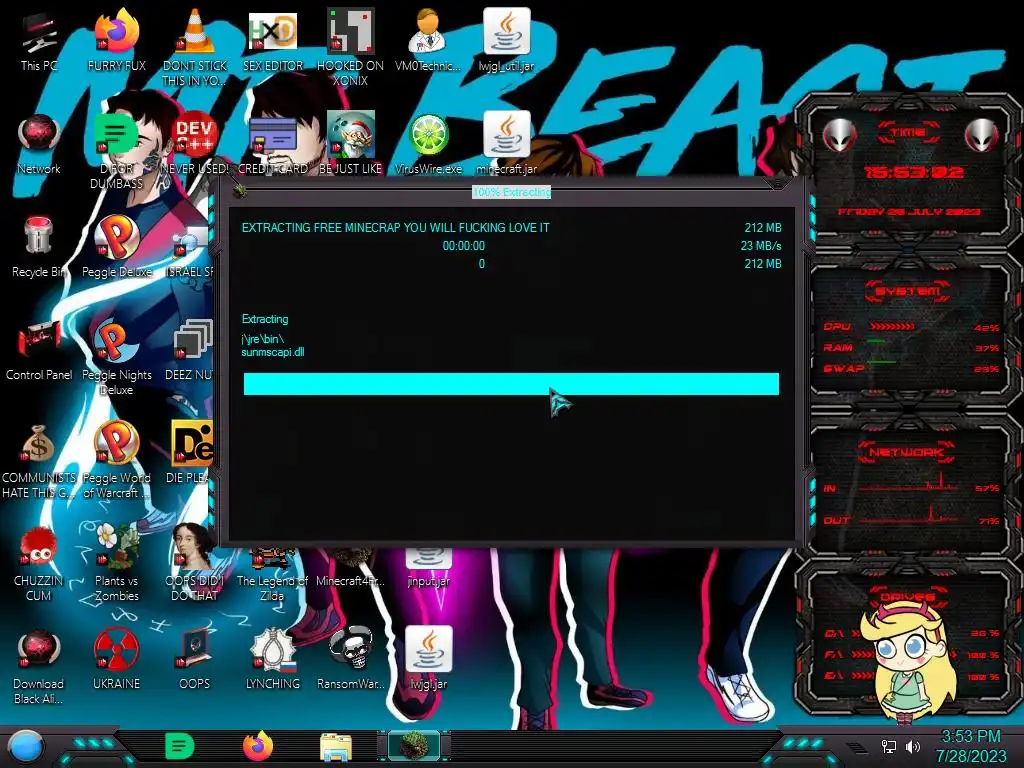Viewport: 1024px width, 768px height.
Task: Open the RansomWar... skull shortcut
Action: click(350, 660)
